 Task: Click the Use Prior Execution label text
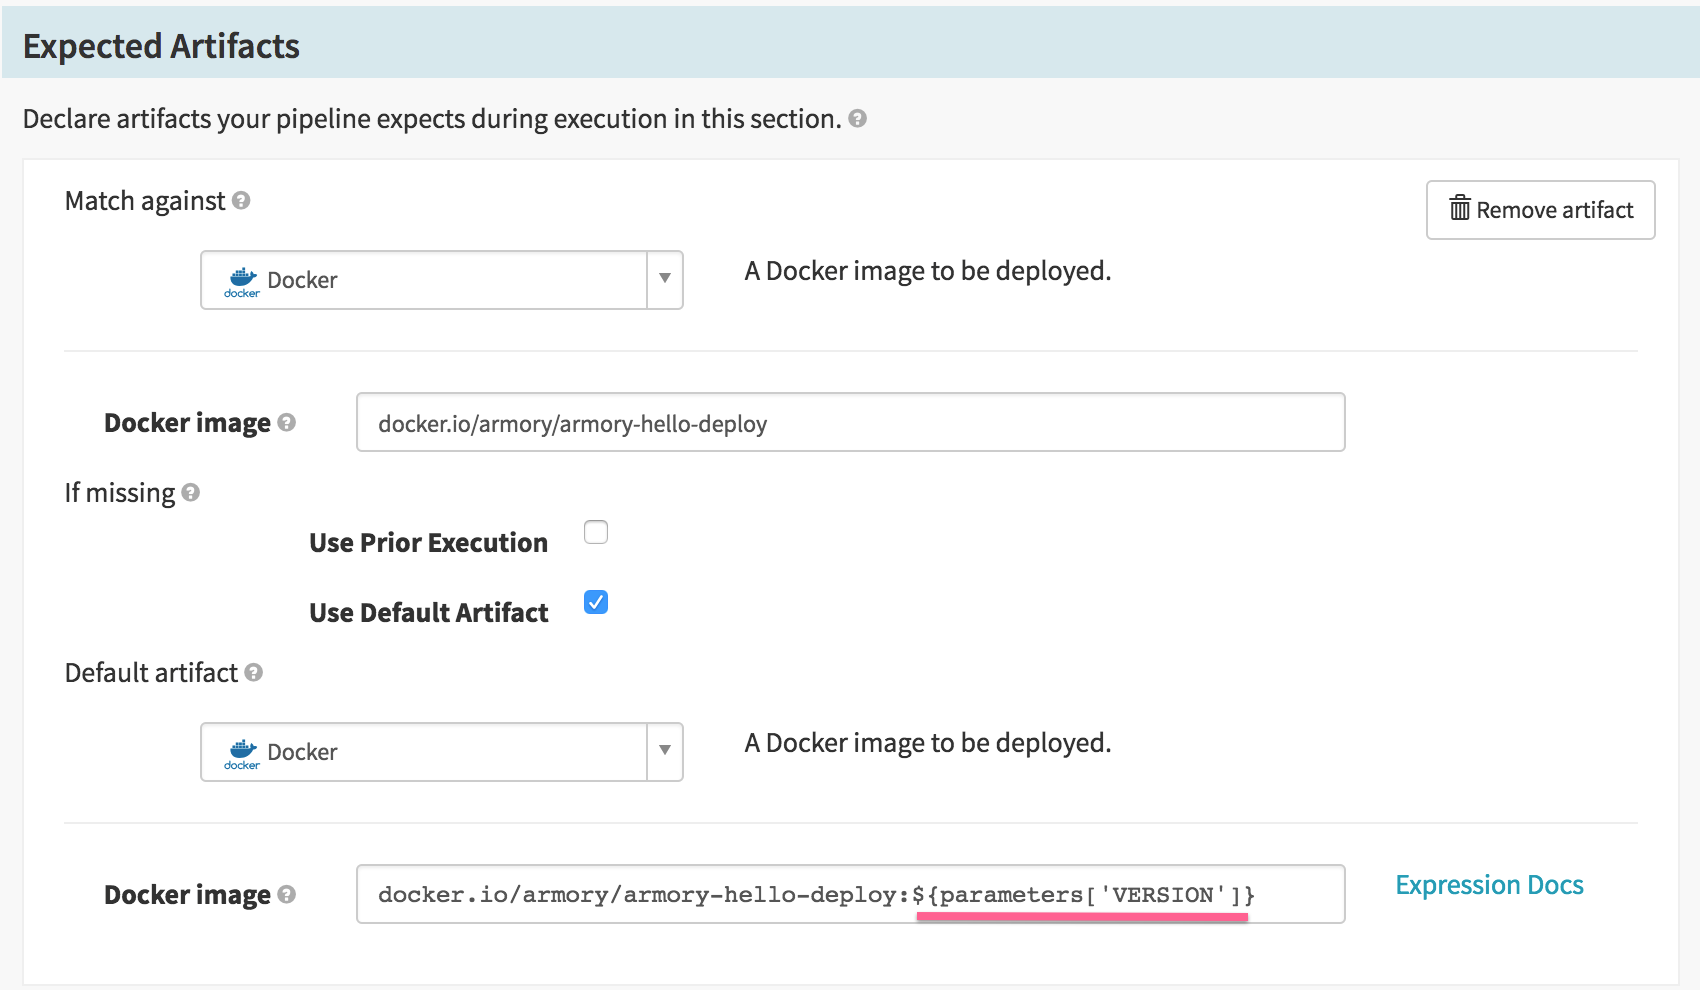click(428, 543)
